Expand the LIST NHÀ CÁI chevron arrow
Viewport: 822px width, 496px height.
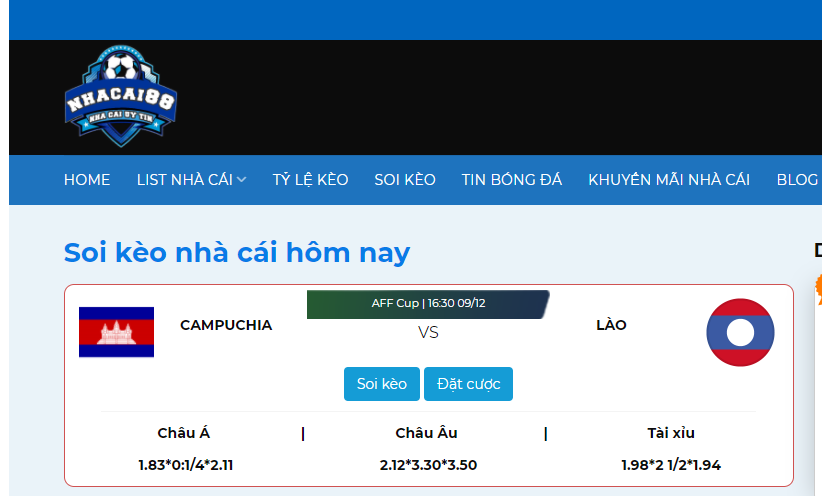pos(242,180)
